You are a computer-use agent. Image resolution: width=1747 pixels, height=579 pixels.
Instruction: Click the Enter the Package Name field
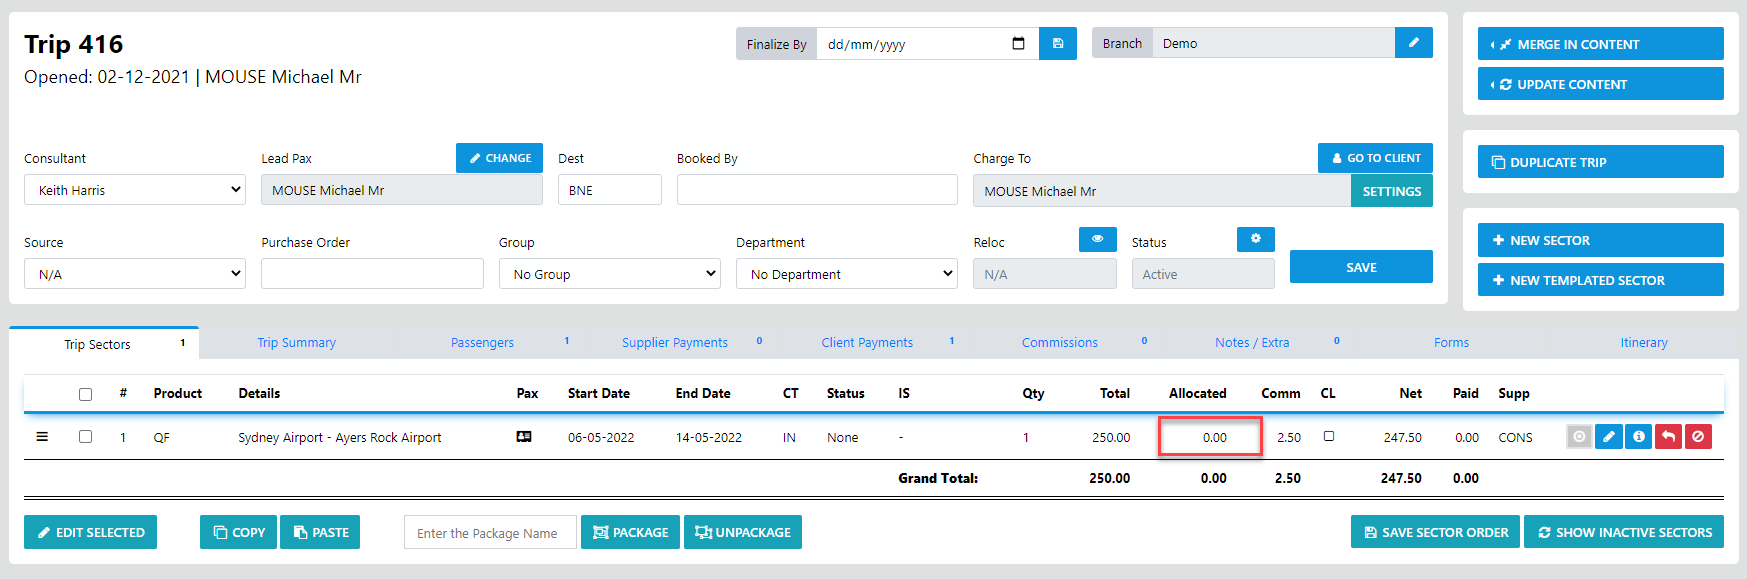(x=490, y=533)
